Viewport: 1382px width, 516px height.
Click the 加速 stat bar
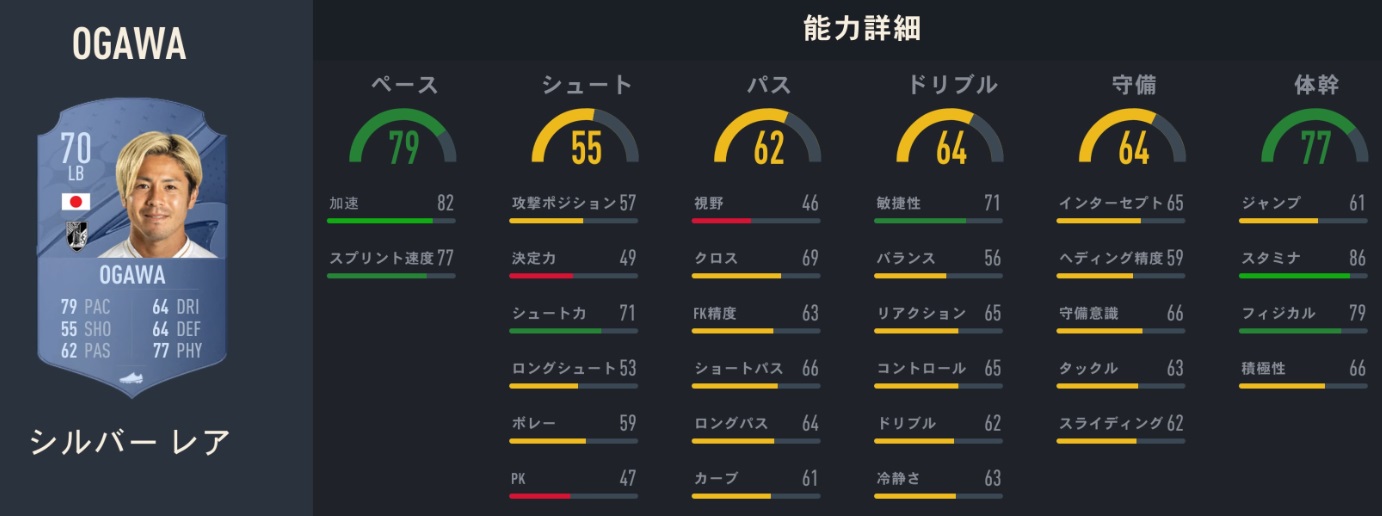coord(390,221)
